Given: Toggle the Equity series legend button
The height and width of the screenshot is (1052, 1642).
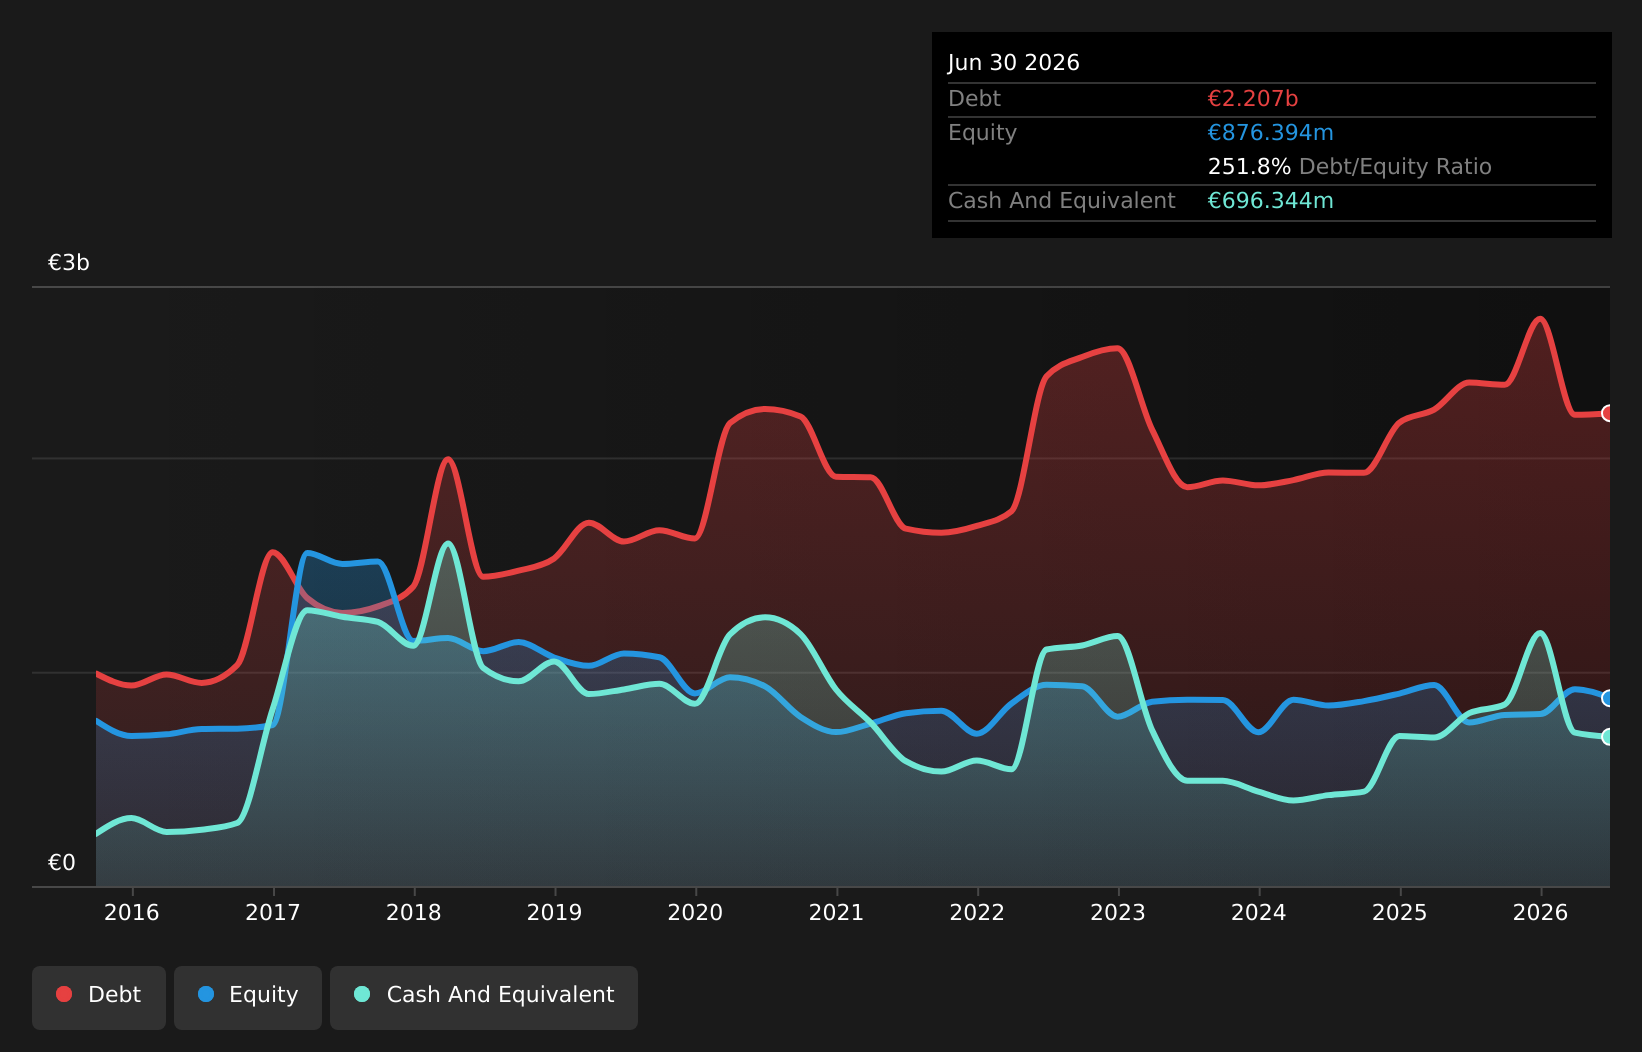Looking at the screenshot, I should click(x=248, y=997).
